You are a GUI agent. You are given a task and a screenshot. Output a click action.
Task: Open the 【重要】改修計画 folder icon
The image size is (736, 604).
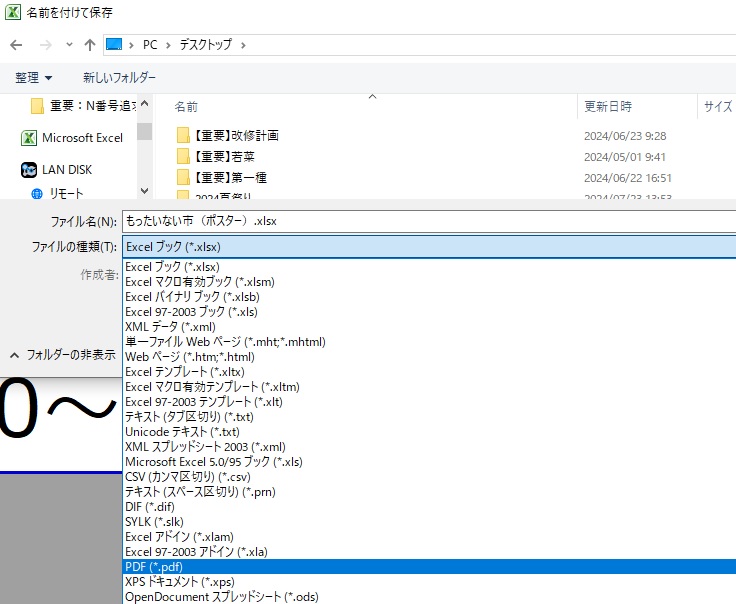coord(183,135)
